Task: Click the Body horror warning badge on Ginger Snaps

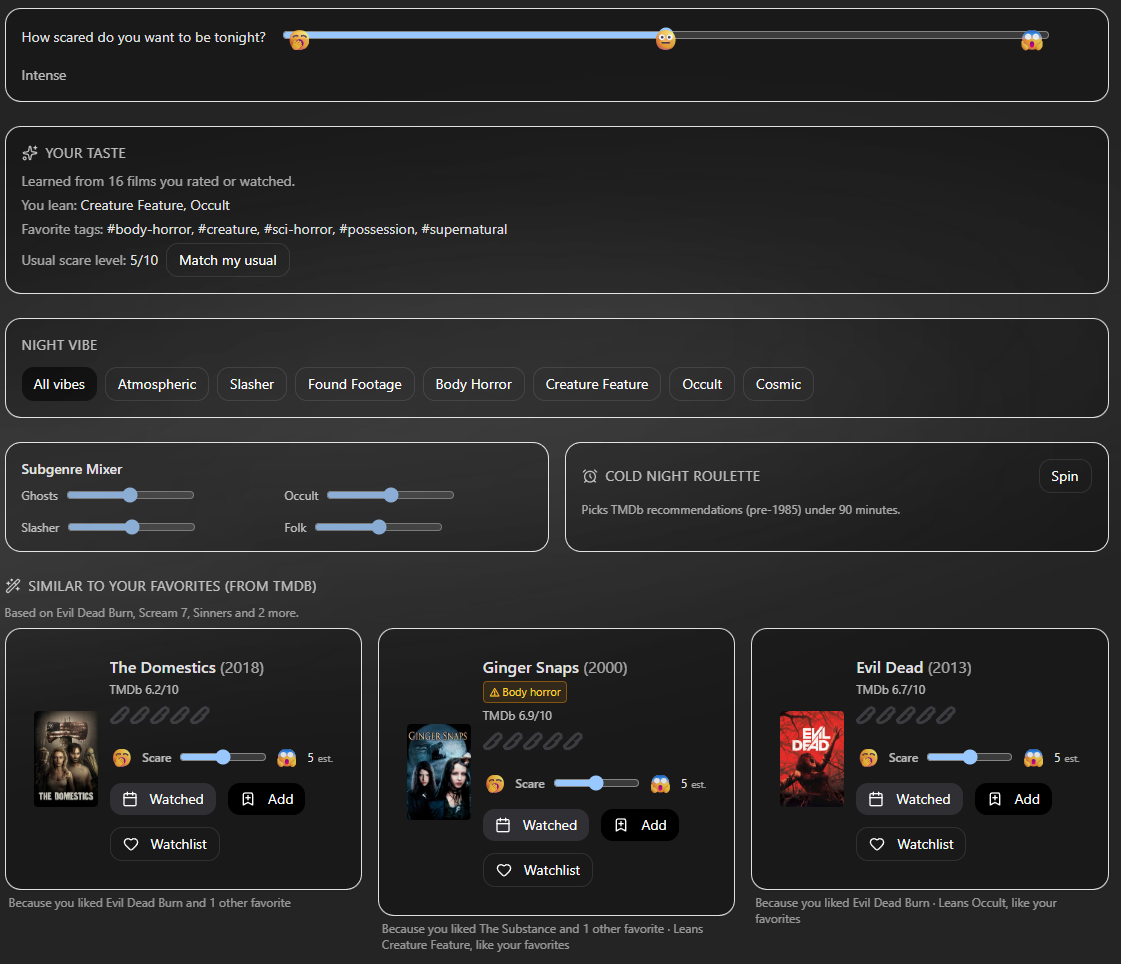Action: click(525, 692)
